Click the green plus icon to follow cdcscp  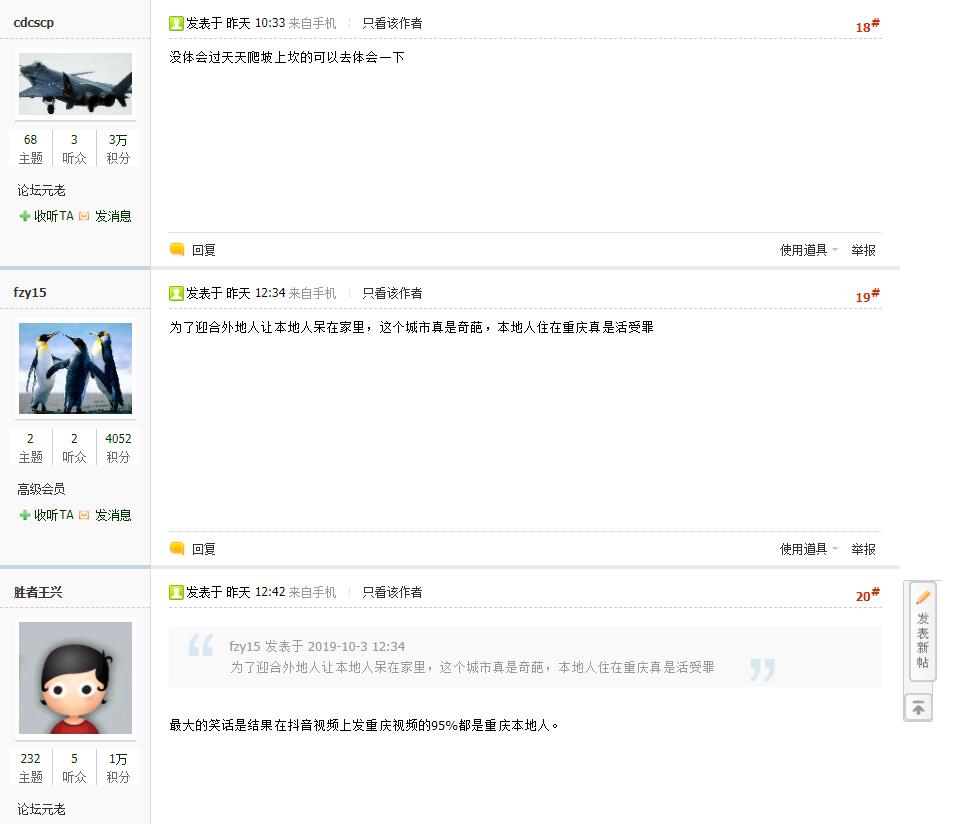pos(25,216)
